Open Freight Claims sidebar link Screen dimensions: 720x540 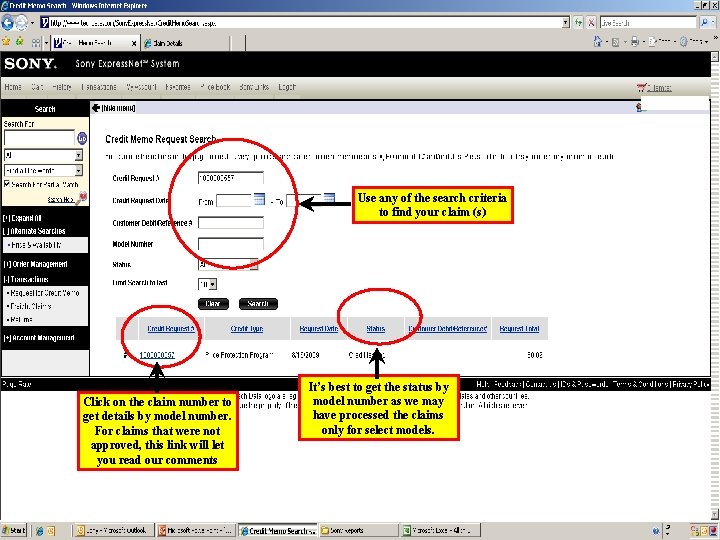tap(29, 306)
